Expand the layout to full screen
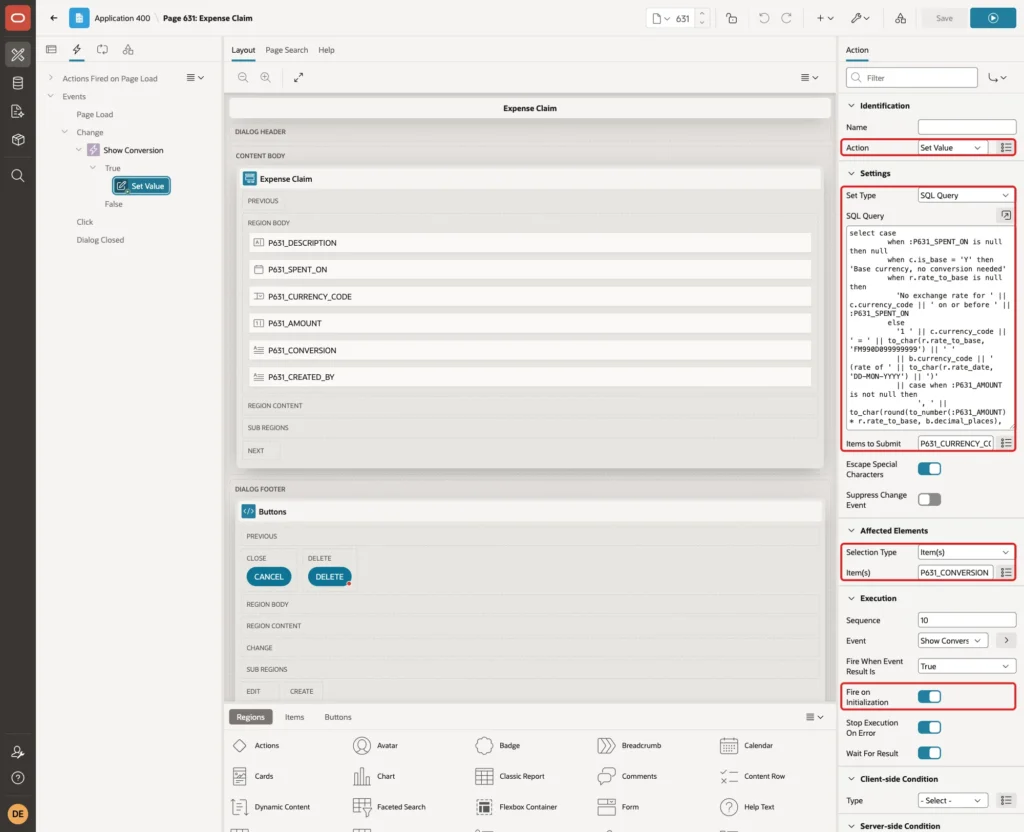This screenshot has width=1024, height=832. [x=298, y=77]
